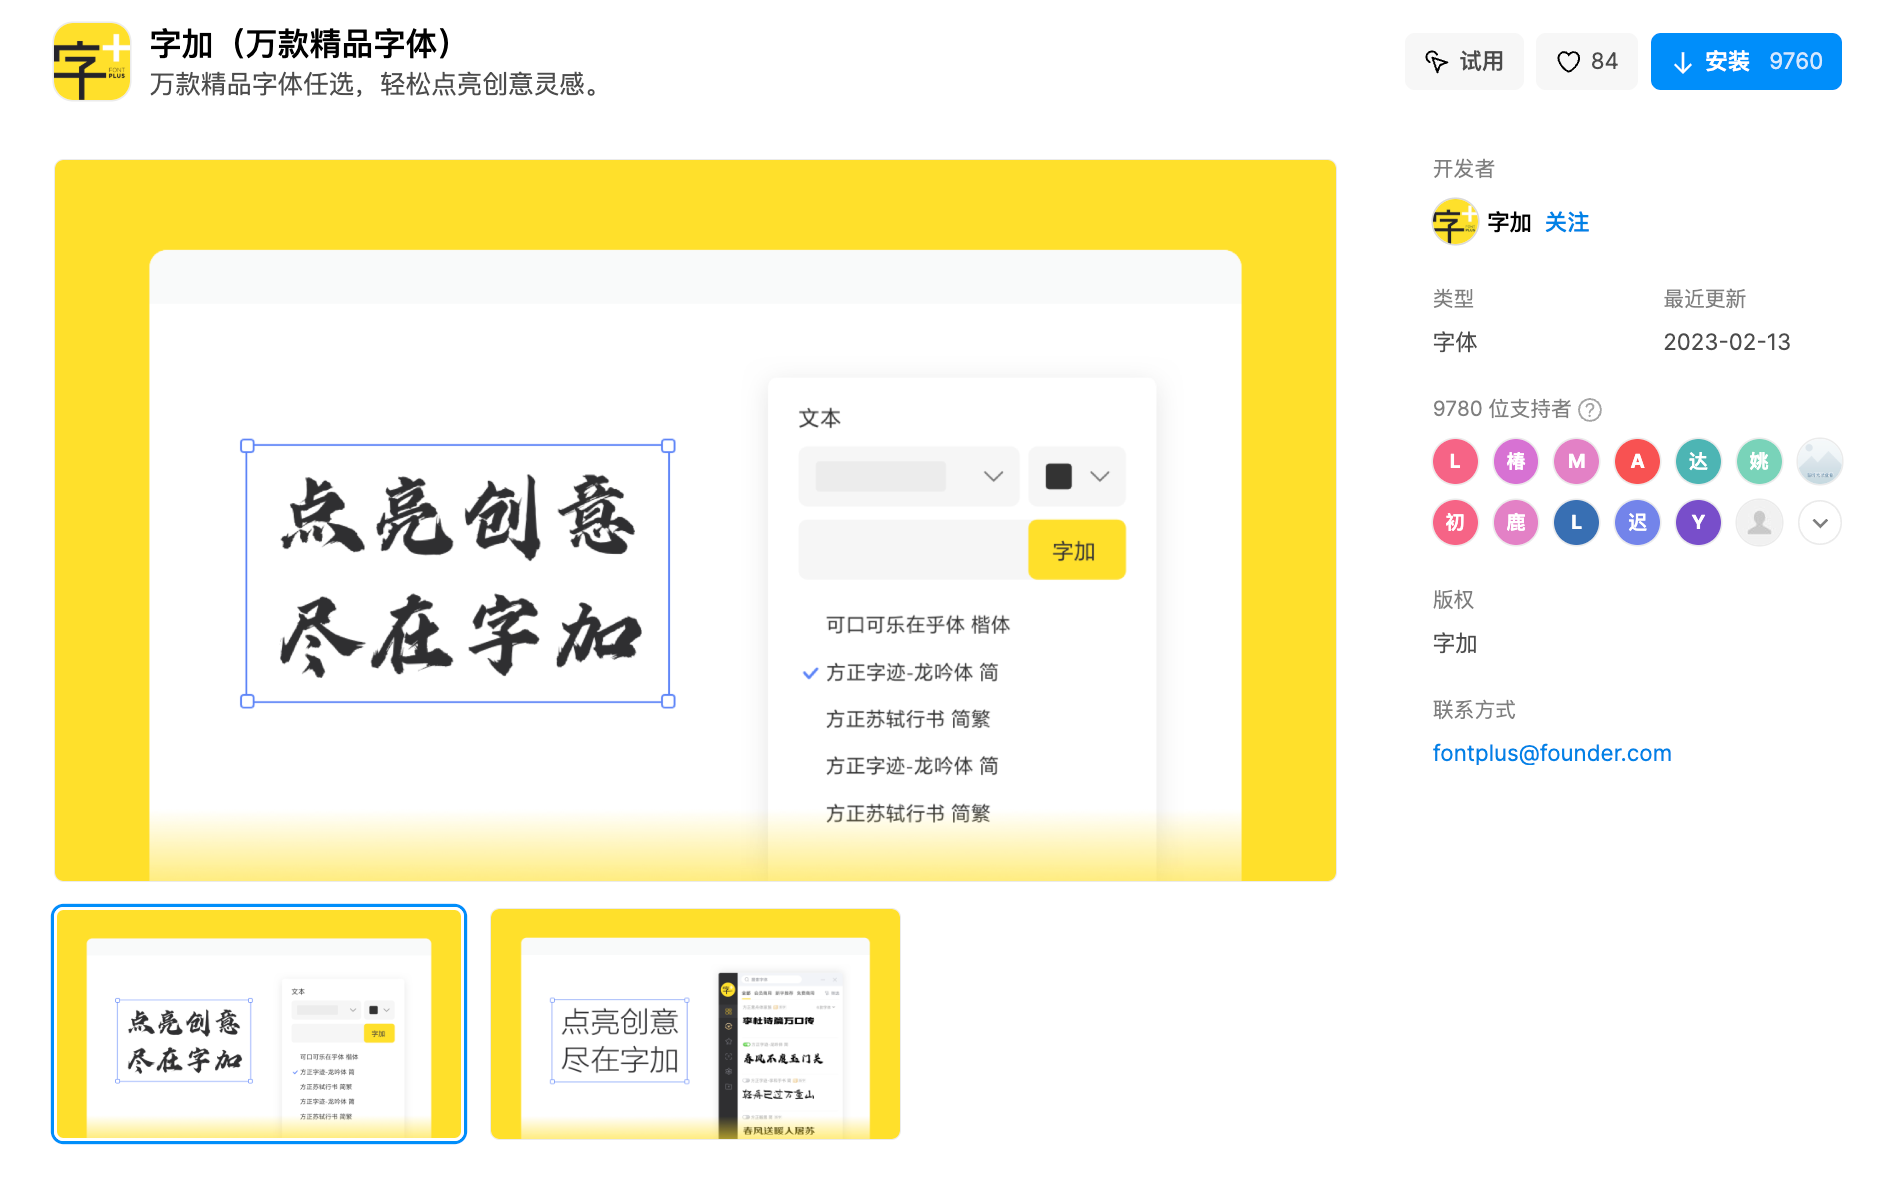The width and height of the screenshot is (1896, 1200).
Task: Select the second preview thumbnail
Action: tap(695, 1024)
